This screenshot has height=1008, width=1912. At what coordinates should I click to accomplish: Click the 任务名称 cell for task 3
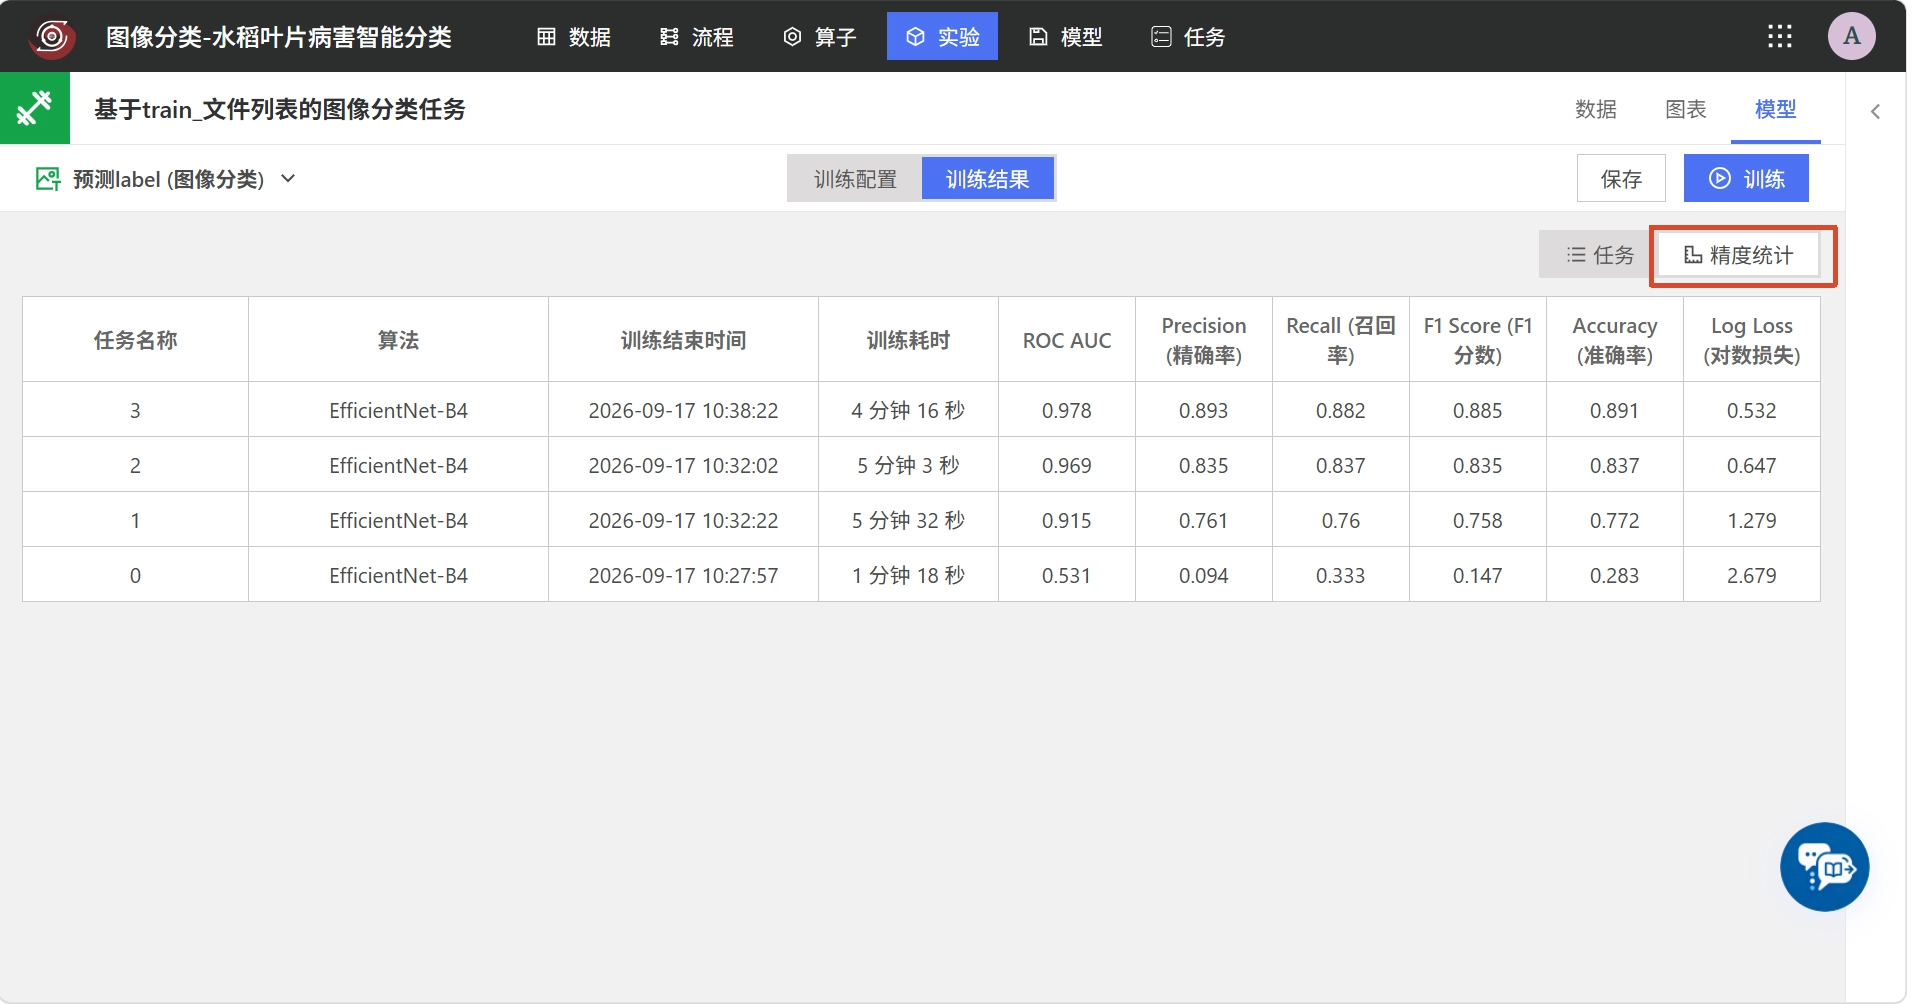[x=135, y=410]
